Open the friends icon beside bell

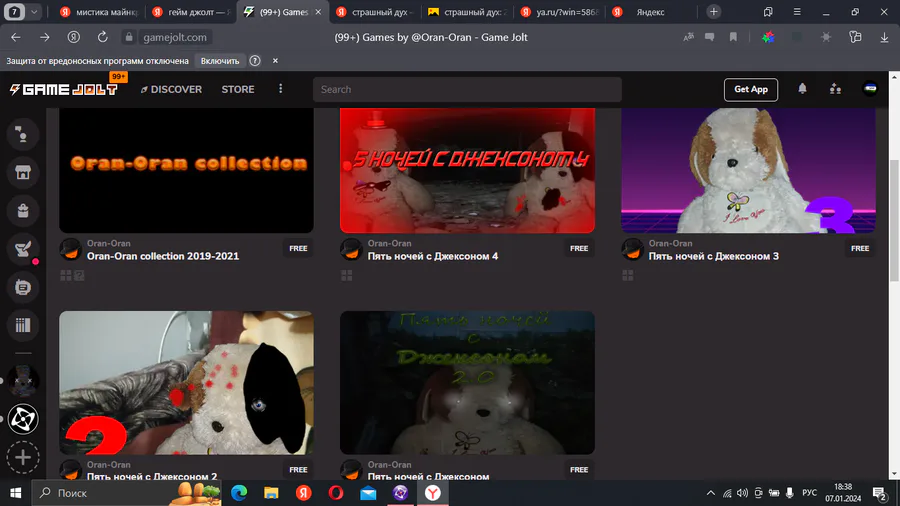click(836, 89)
